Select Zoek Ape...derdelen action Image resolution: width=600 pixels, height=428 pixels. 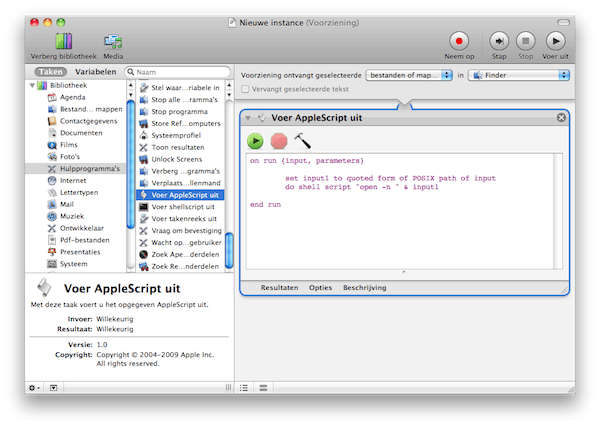(x=180, y=254)
